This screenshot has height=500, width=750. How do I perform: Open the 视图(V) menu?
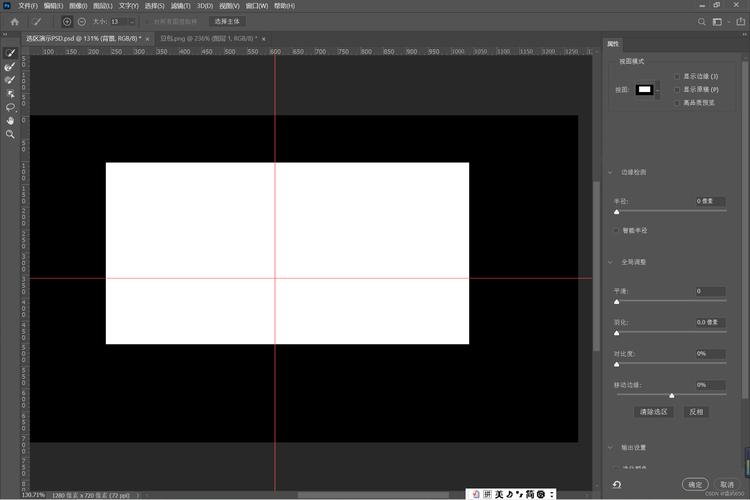click(x=229, y=6)
